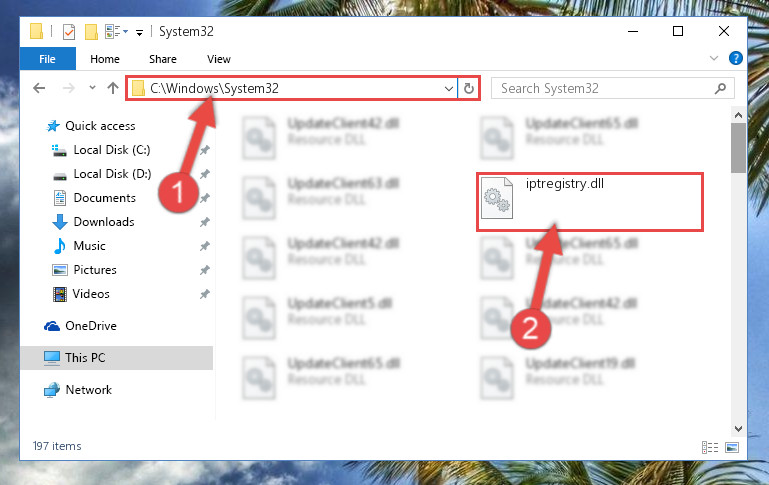Screen dimensions: 769x485
Task: Click the Back navigation arrow
Action: pyautogui.click(x=39, y=88)
